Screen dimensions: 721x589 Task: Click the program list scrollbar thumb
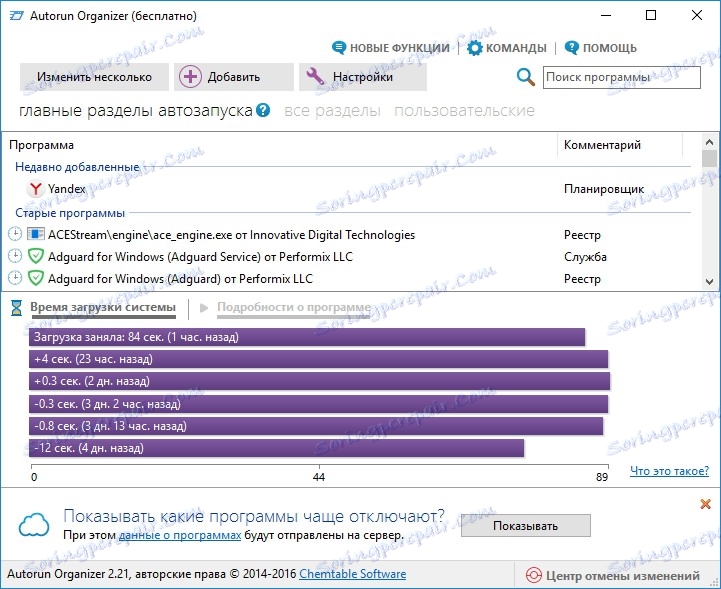[x=710, y=159]
